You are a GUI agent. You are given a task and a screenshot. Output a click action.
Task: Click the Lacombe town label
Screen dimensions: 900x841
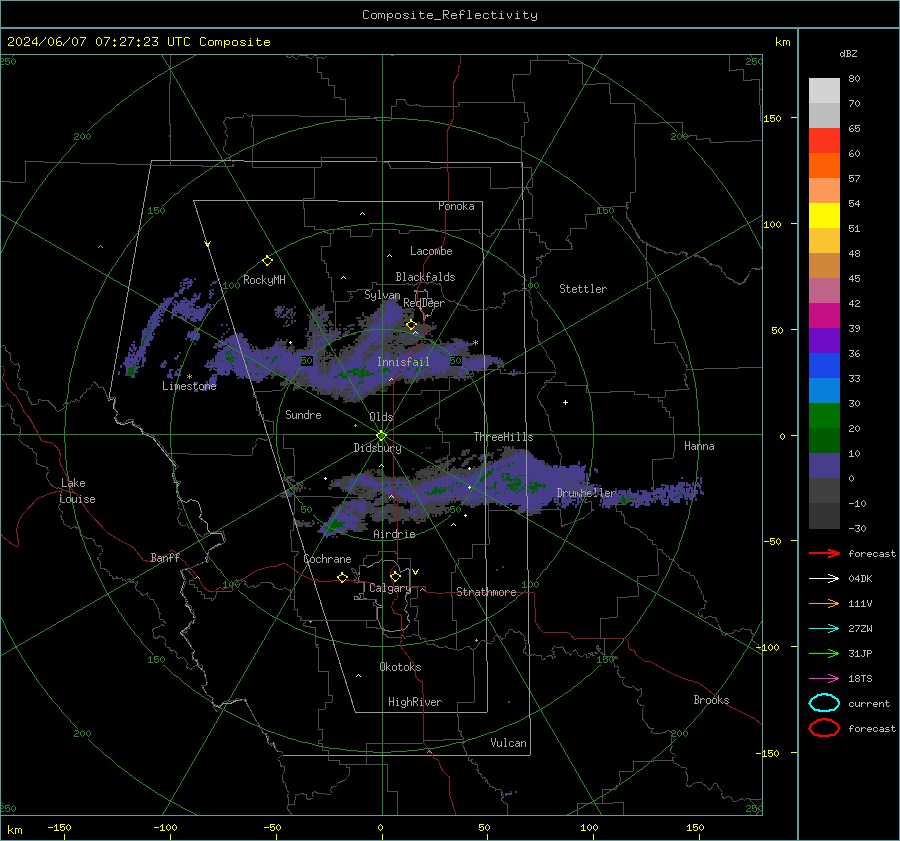pyautogui.click(x=431, y=251)
